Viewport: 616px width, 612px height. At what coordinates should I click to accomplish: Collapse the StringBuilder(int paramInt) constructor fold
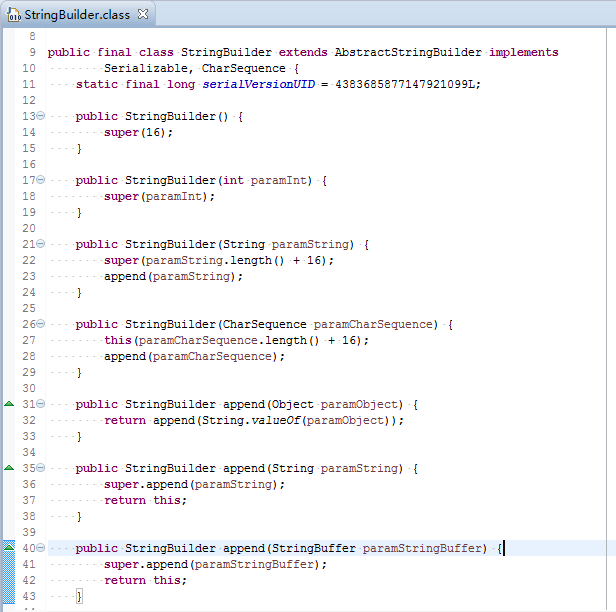tap(40, 180)
